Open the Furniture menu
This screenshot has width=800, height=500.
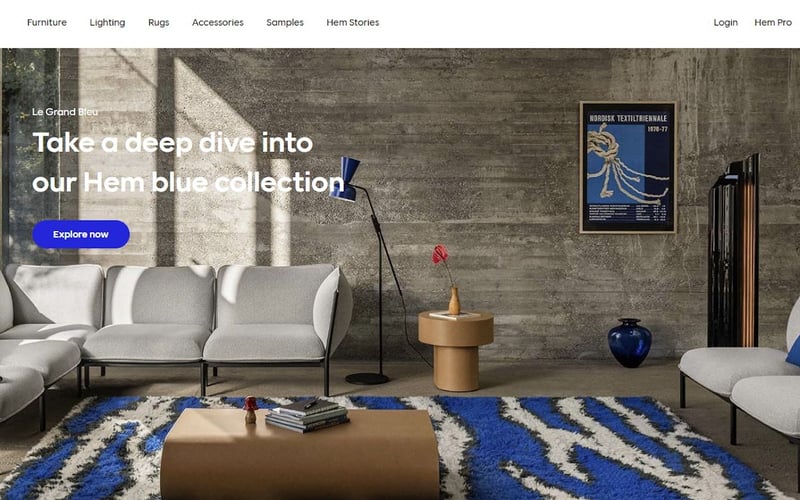(46, 22)
